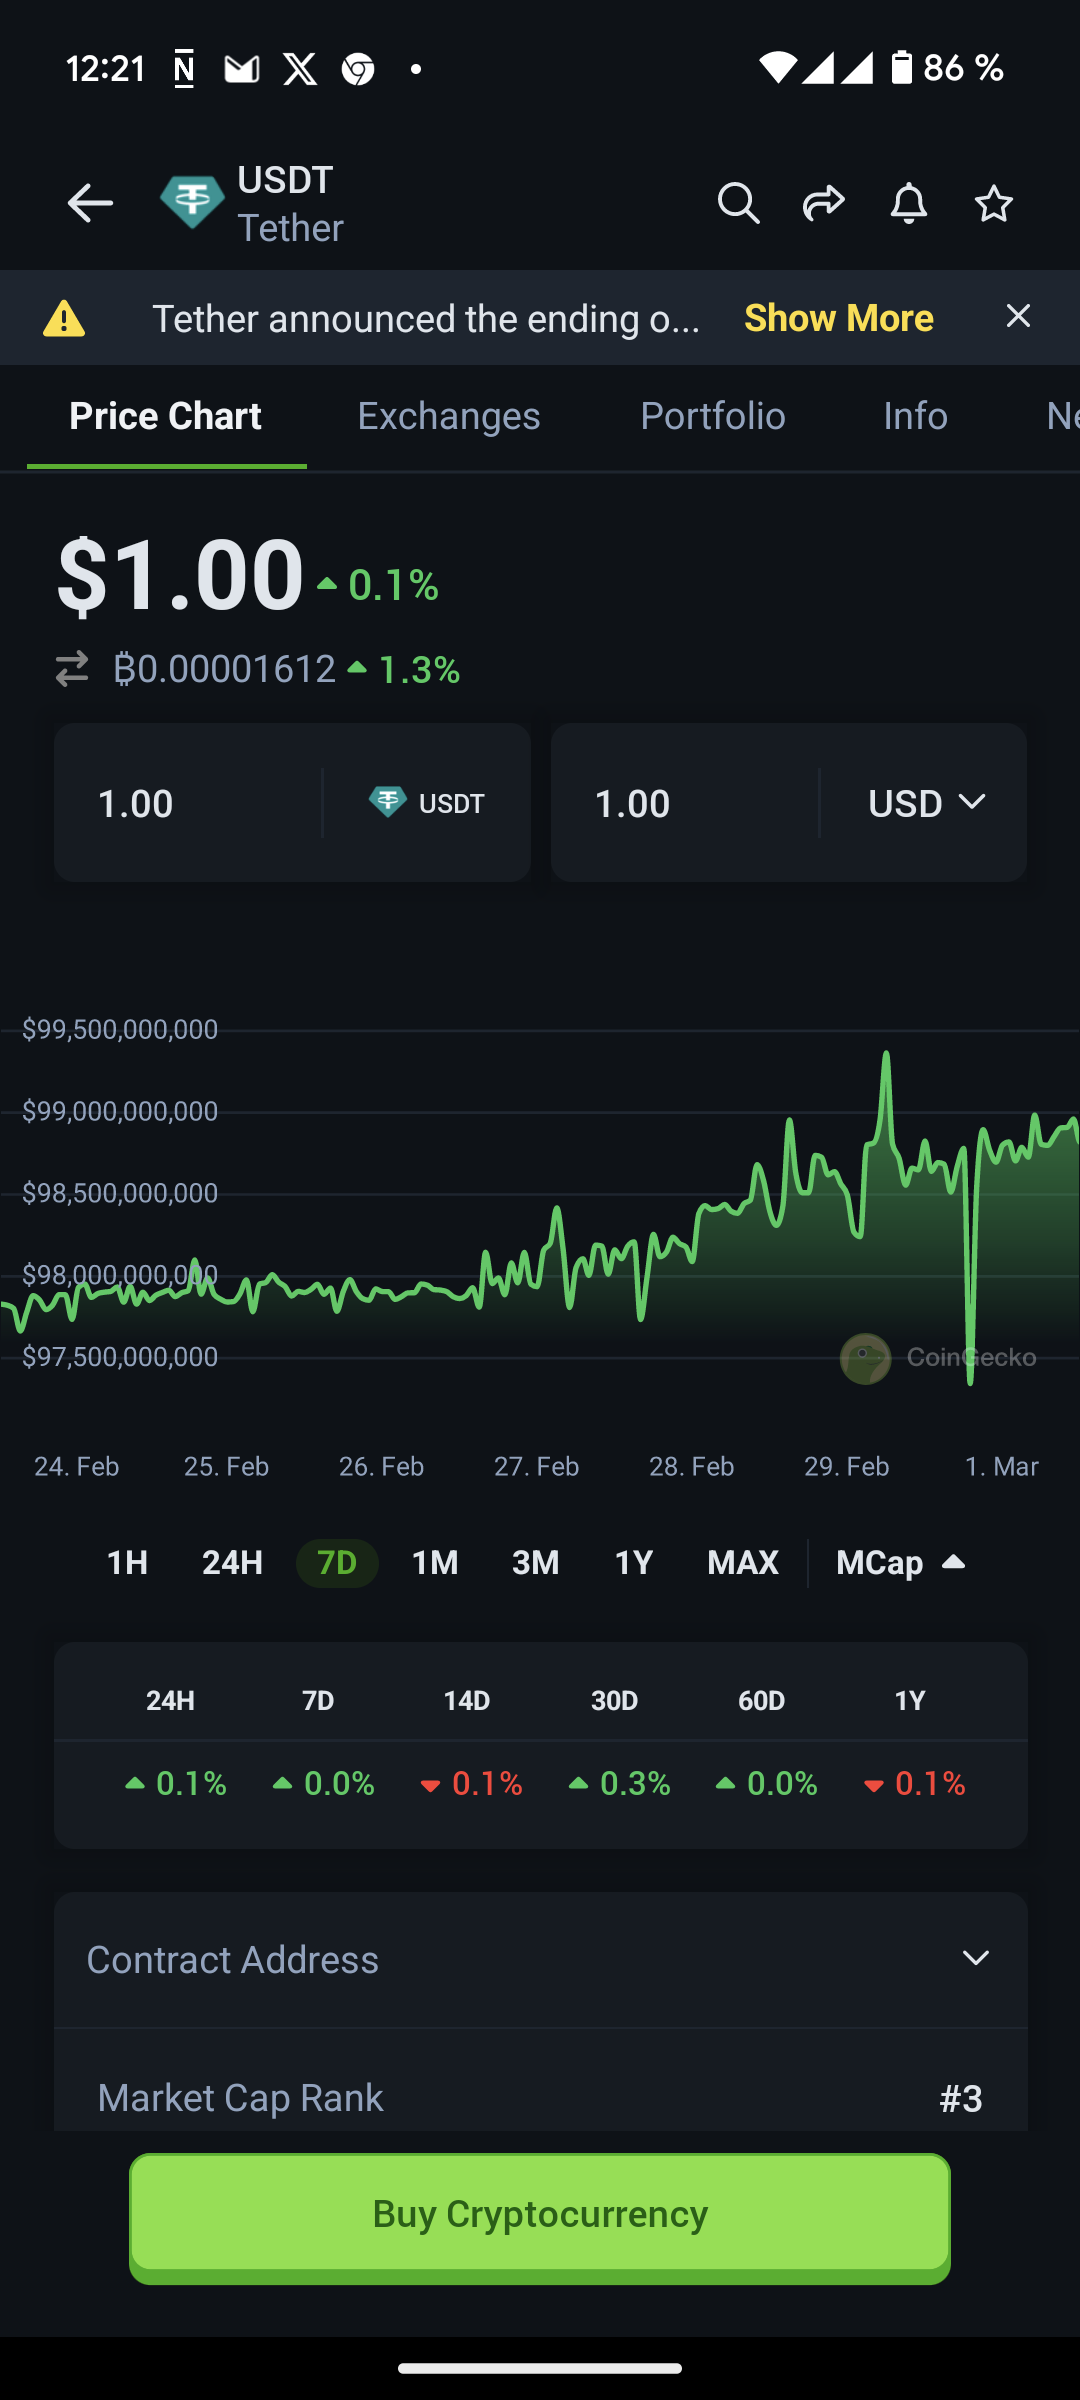Swap the BTC price conversion arrows
The height and width of the screenshot is (2400, 1080).
[x=72, y=669]
